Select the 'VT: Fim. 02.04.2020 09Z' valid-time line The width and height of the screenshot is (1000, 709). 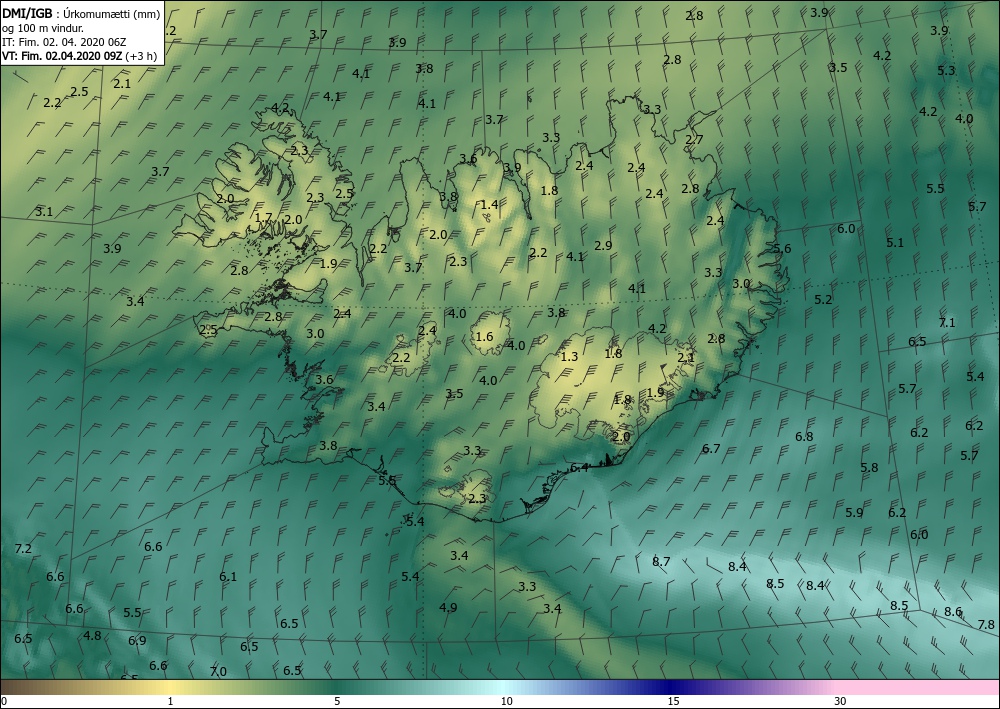coord(62,56)
